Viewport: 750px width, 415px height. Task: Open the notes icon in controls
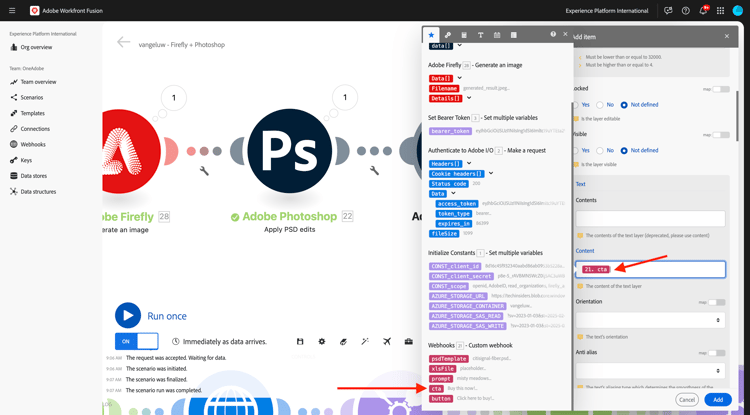343,341
